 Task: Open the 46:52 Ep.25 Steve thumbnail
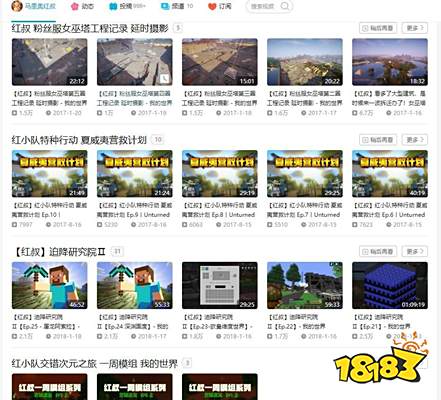(50, 285)
